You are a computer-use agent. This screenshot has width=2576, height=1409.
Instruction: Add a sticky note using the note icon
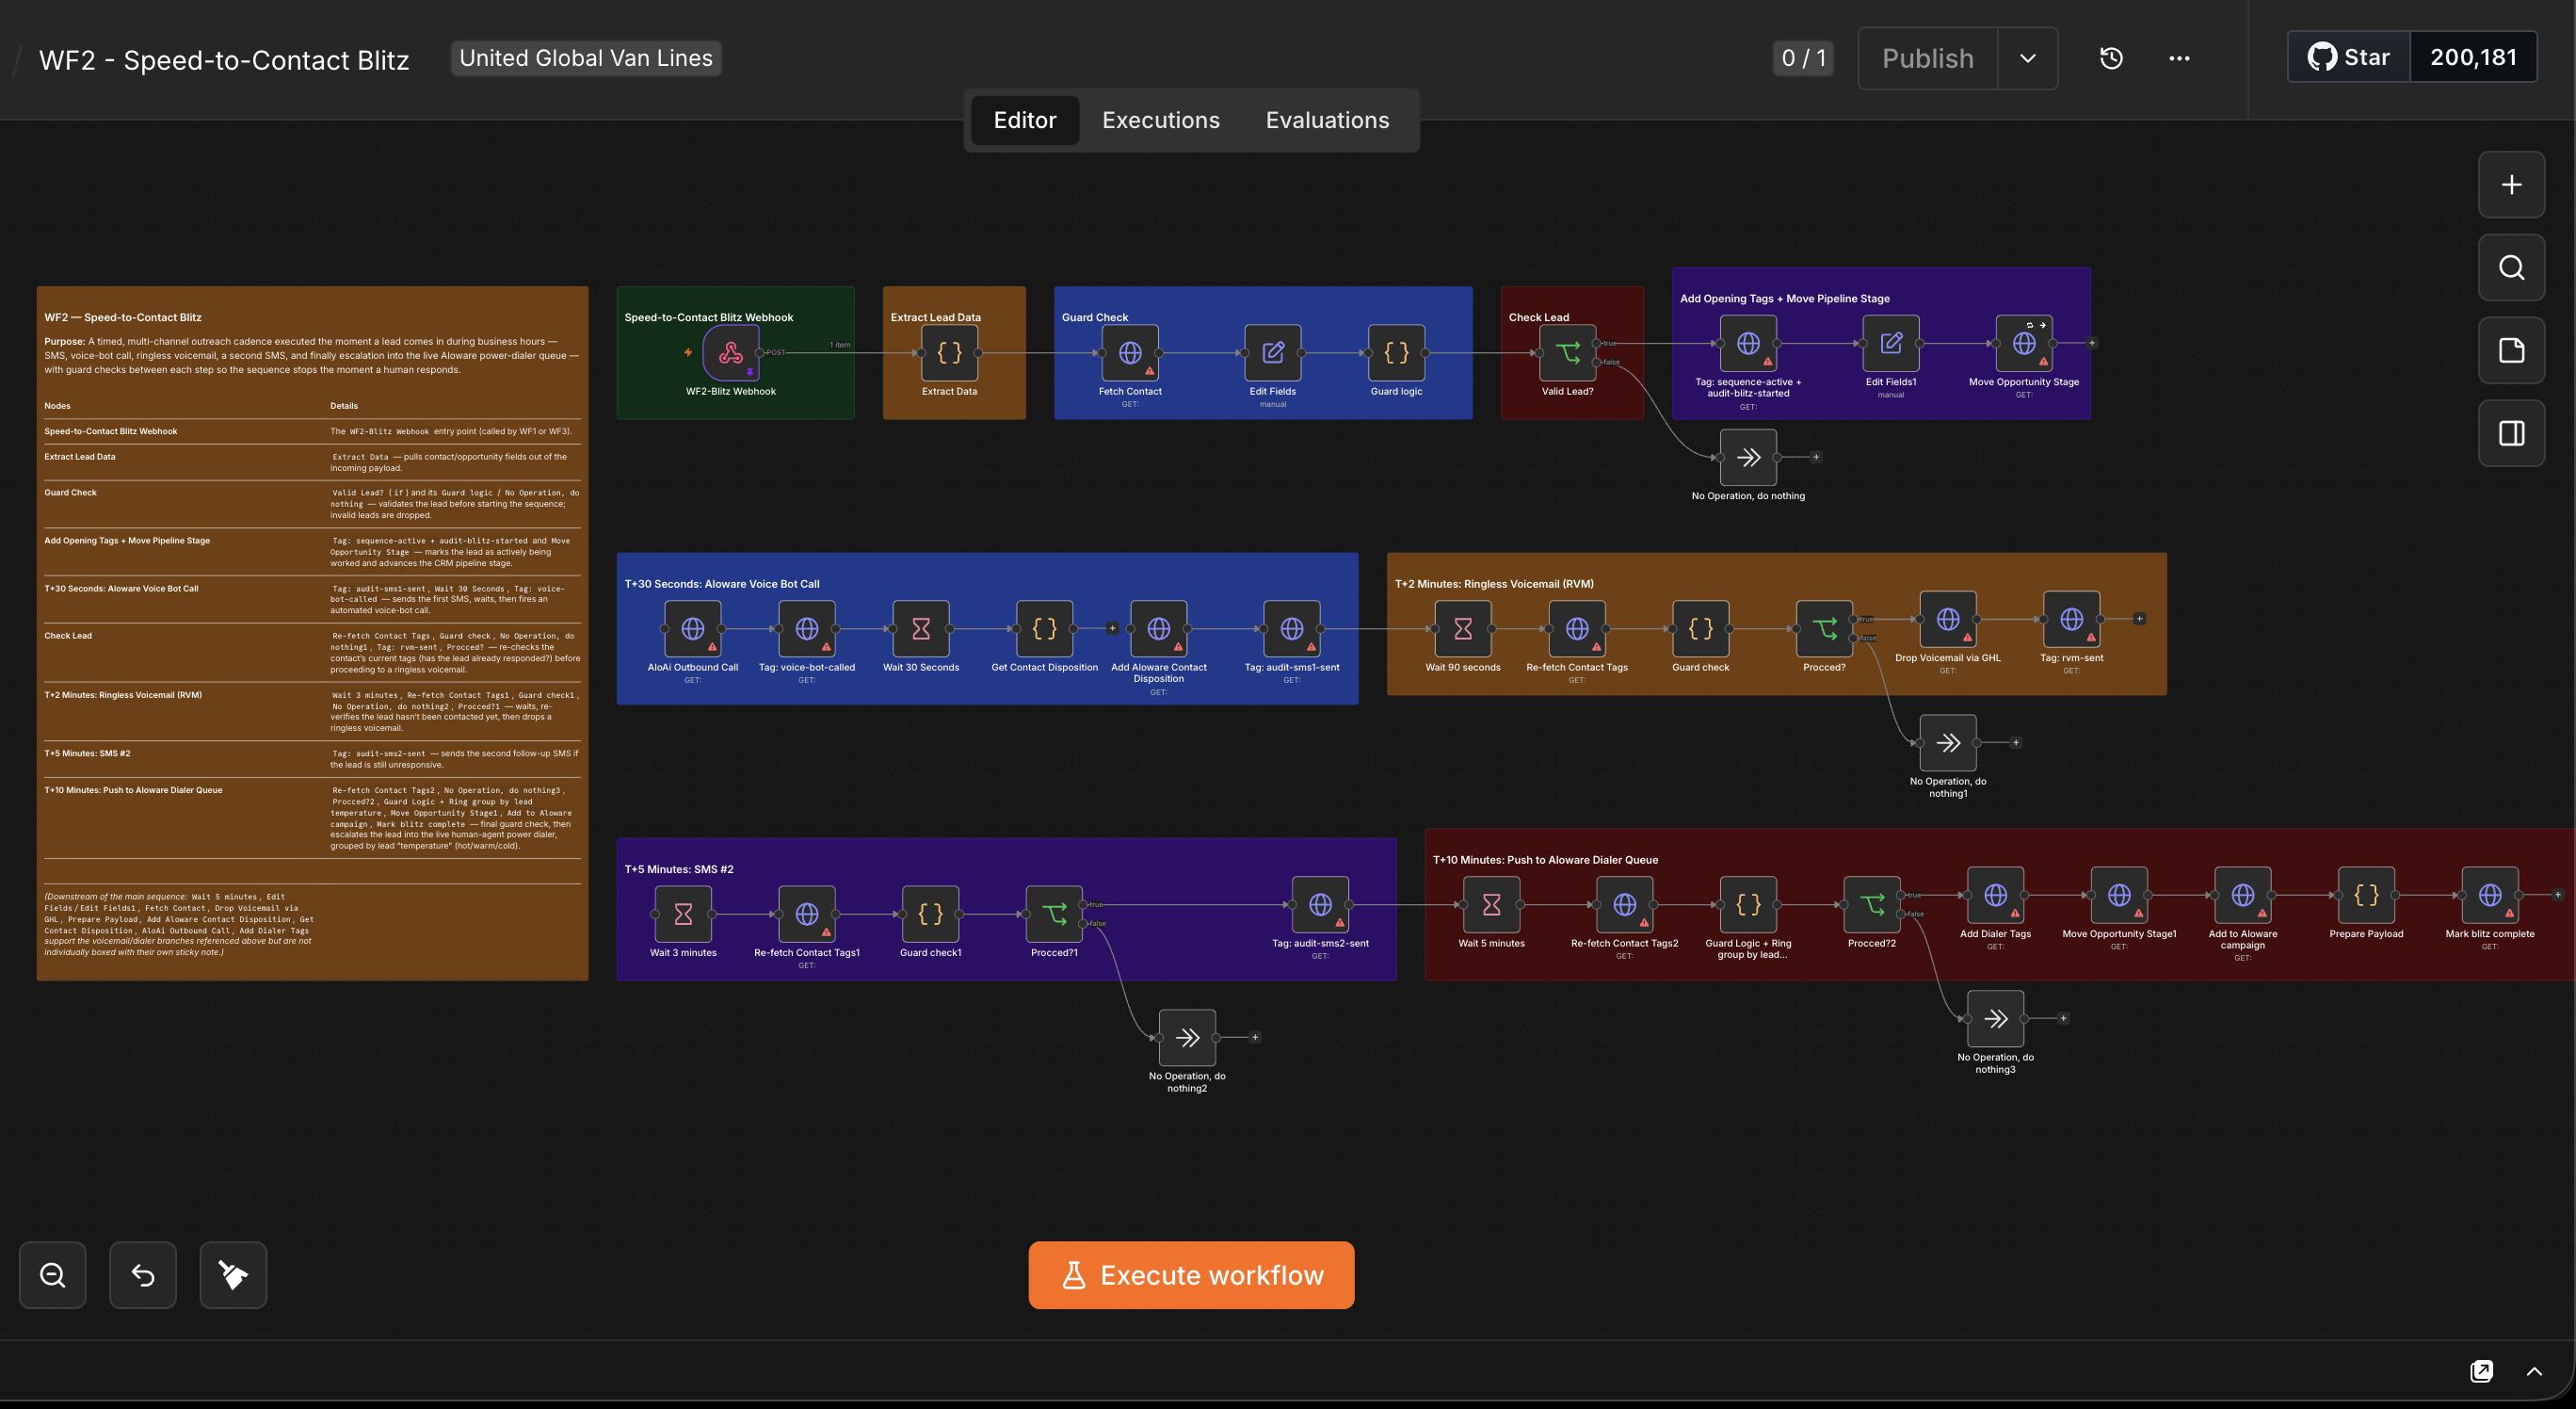2511,351
